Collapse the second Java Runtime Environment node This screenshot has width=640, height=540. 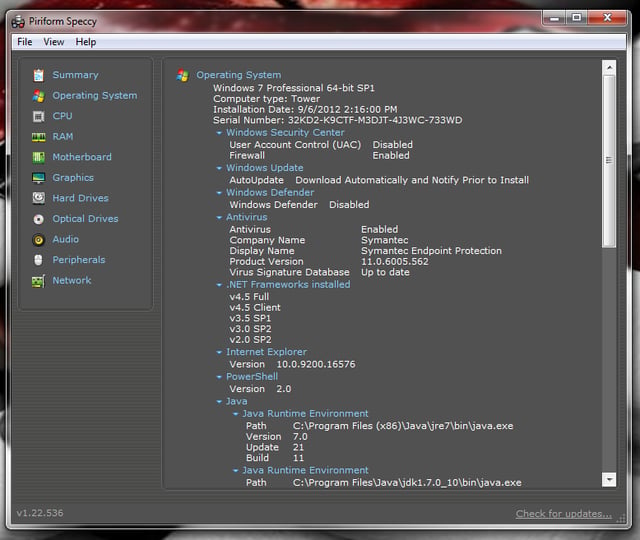tap(236, 471)
